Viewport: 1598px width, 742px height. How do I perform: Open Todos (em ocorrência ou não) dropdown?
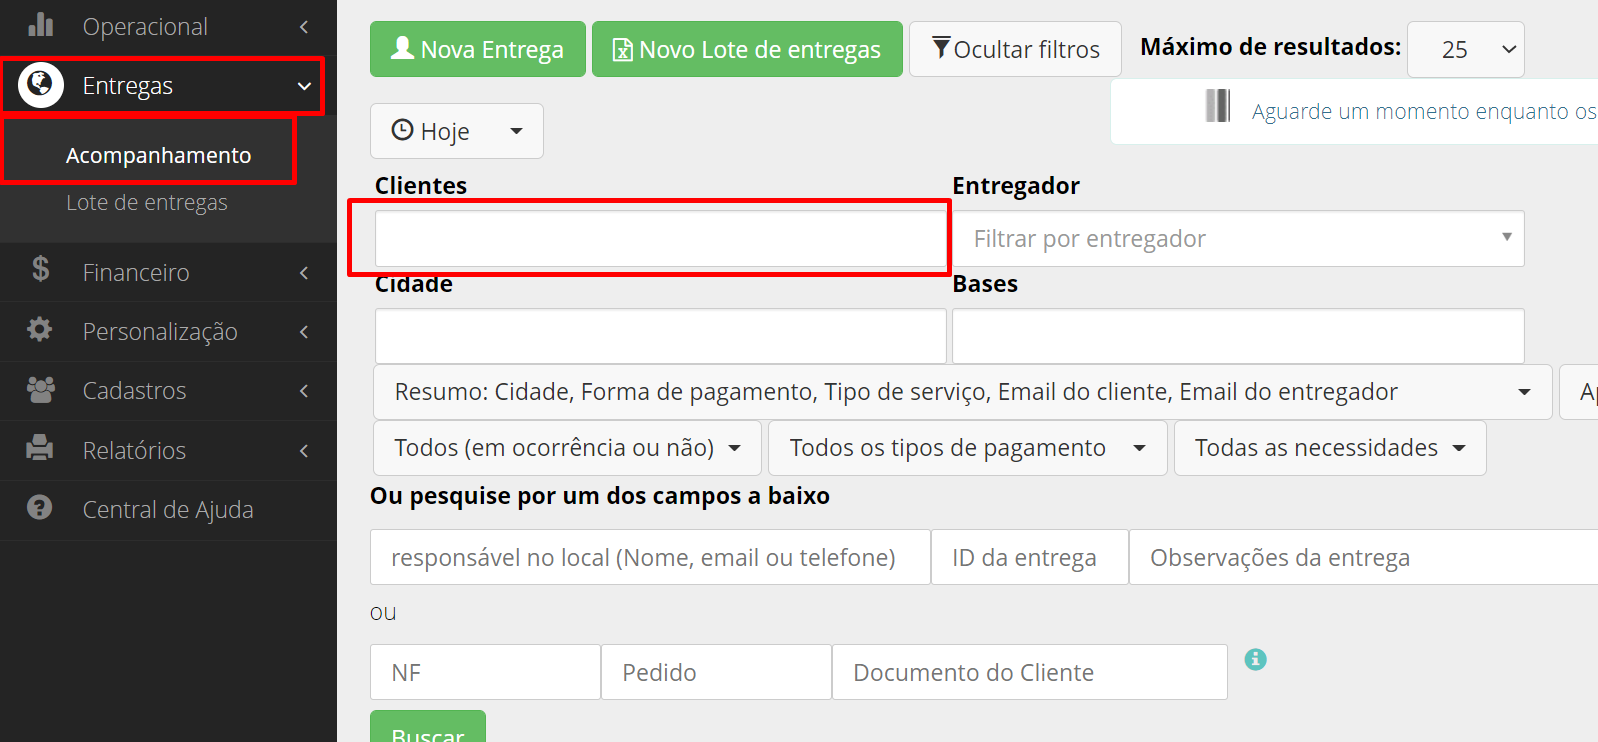[x=567, y=448]
